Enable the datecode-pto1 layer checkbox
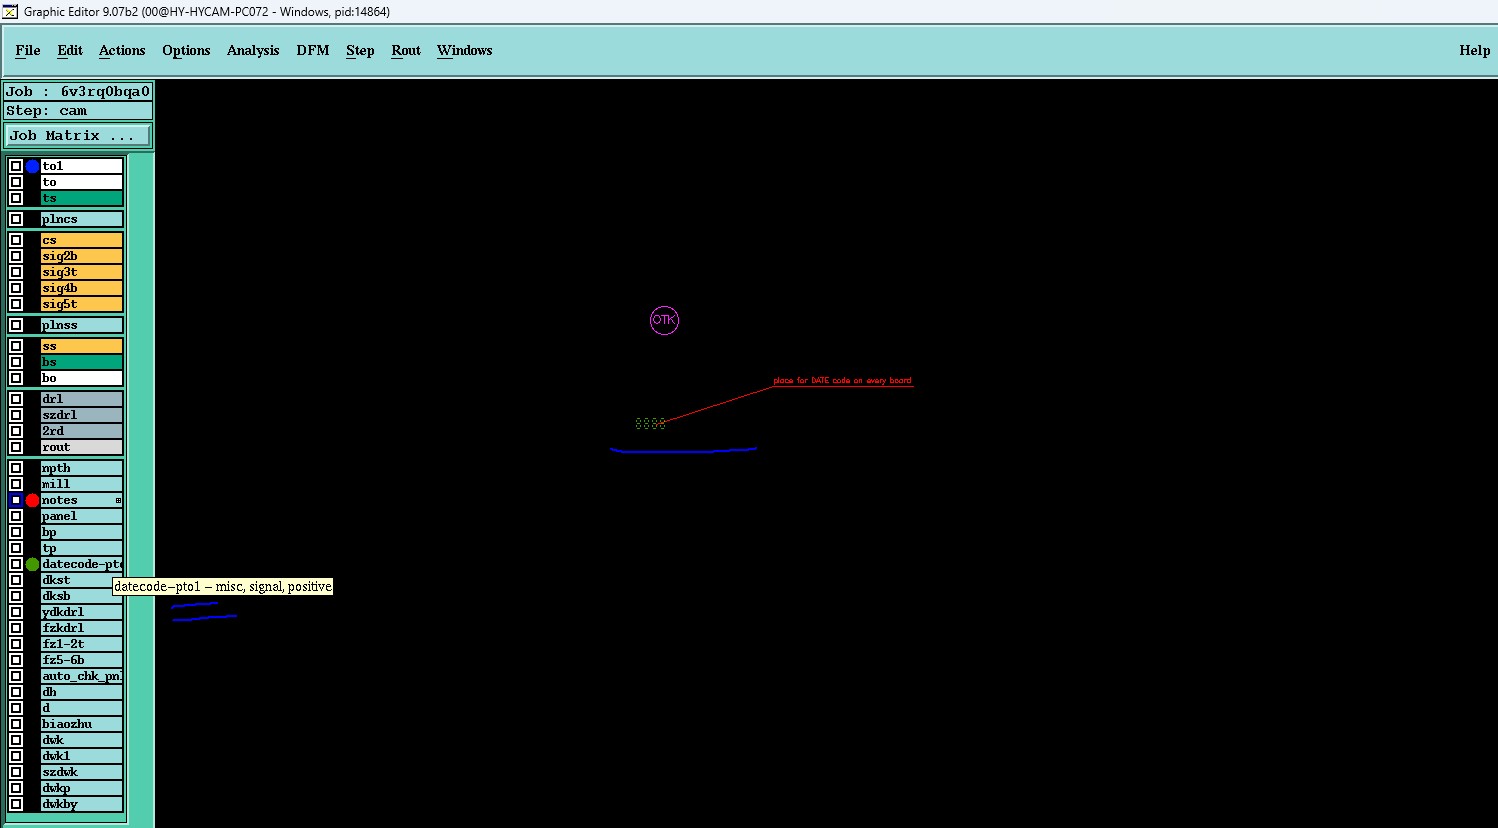The width and height of the screenshot is (1498, 828). pyautogui.click(x=16, y=564)
